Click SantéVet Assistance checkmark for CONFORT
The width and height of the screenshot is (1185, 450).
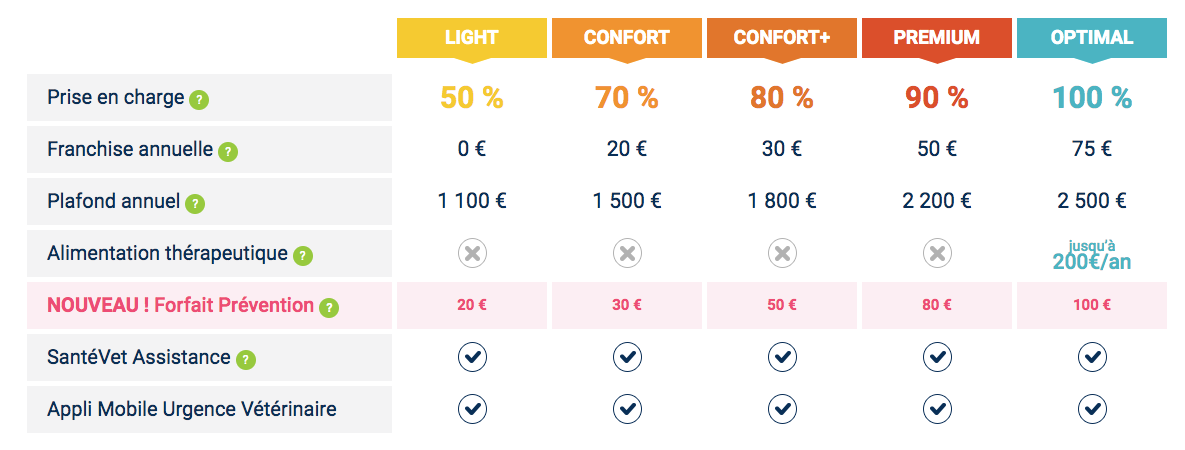click(x=627, y=357)
